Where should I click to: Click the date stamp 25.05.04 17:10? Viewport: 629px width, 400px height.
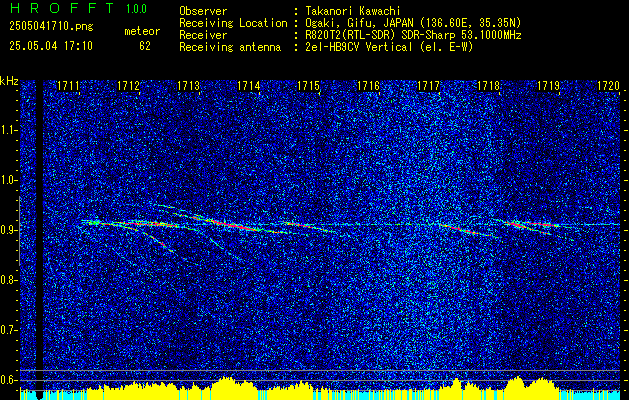(51, 46)
